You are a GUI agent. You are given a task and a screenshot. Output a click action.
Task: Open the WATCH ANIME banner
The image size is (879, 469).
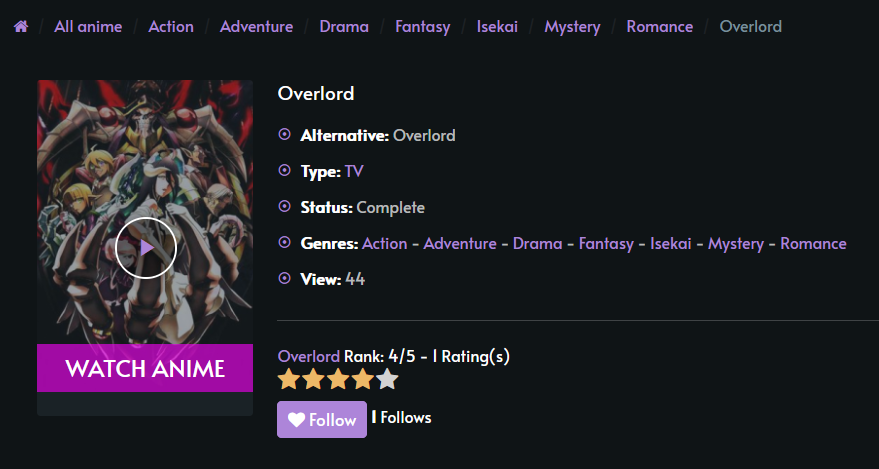pos(145,368)
